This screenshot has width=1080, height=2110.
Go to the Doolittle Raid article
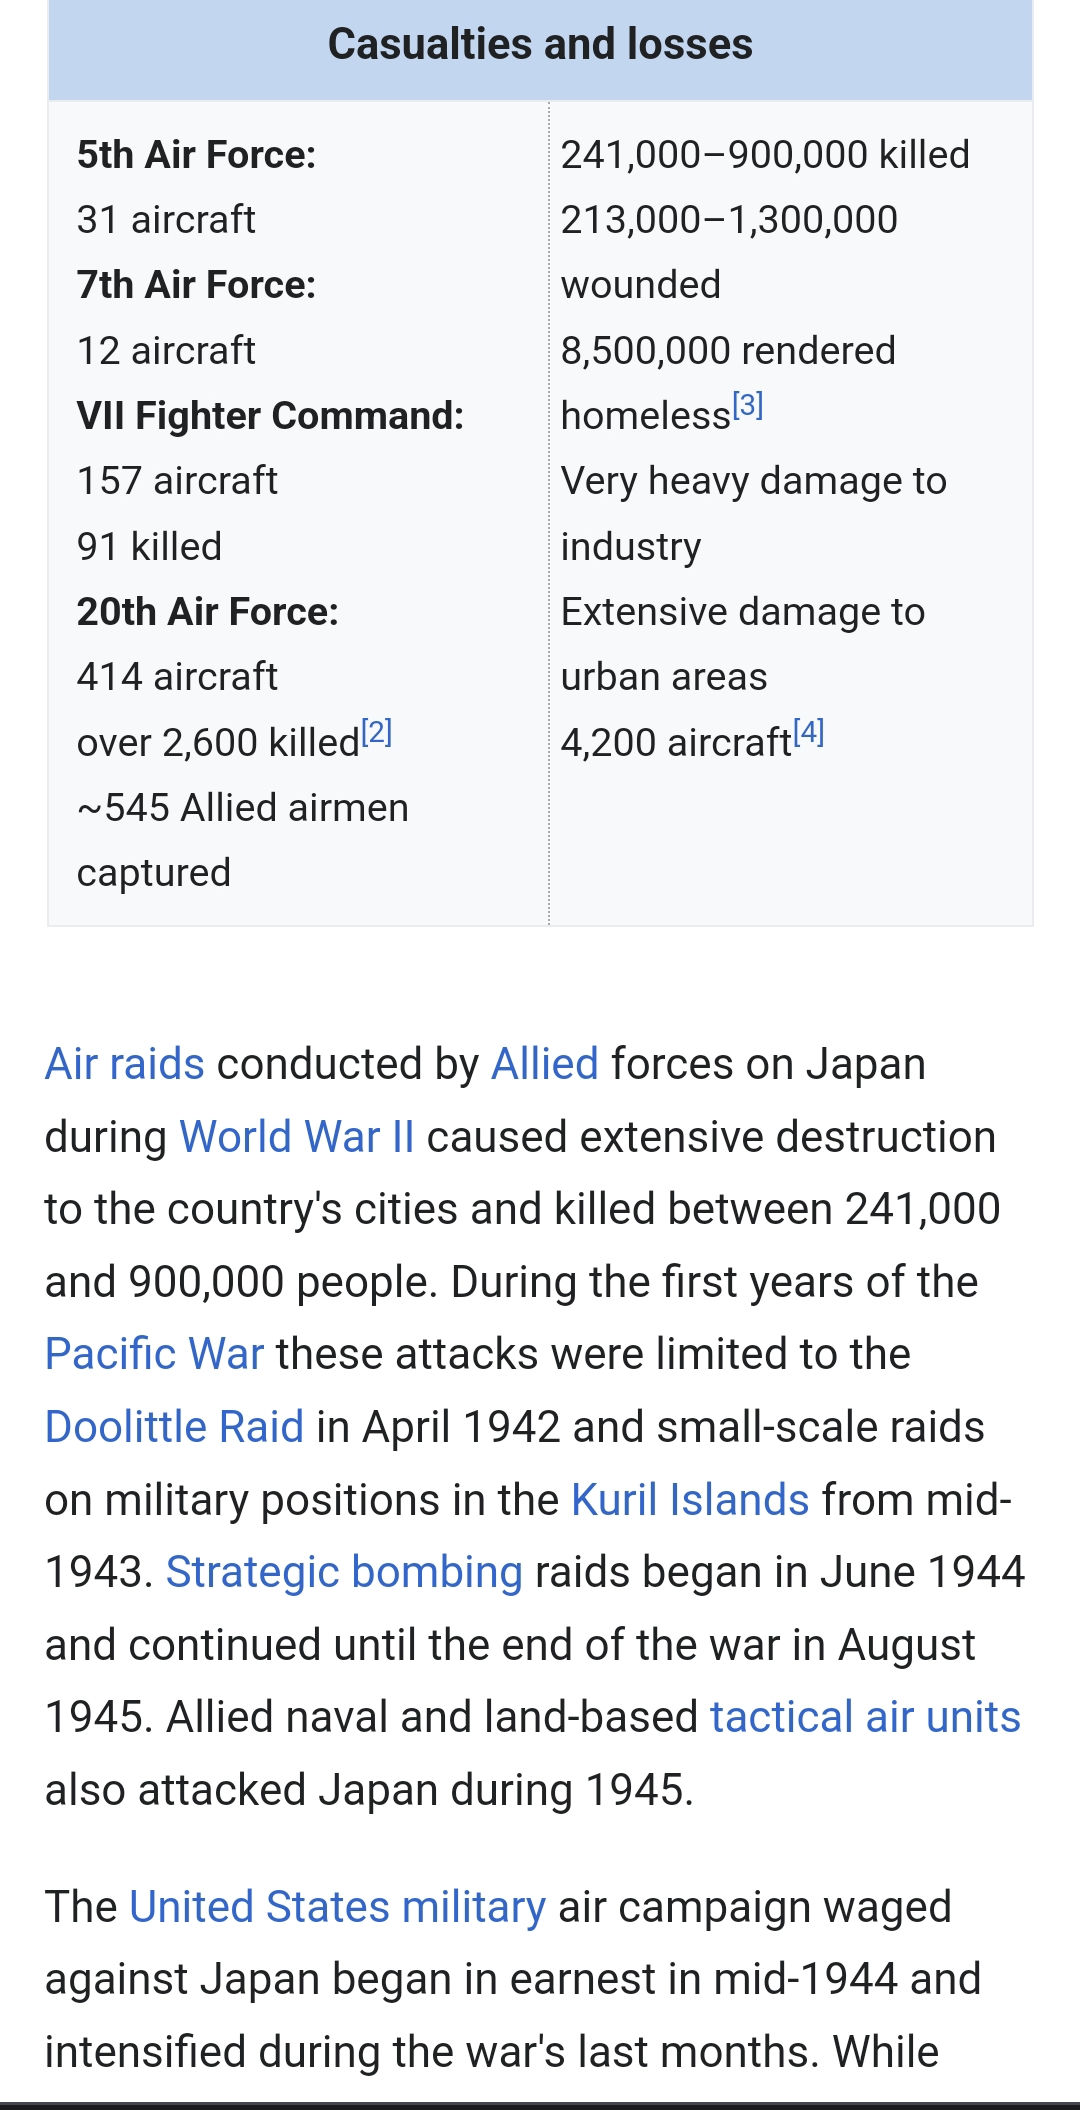point(174,1427)
